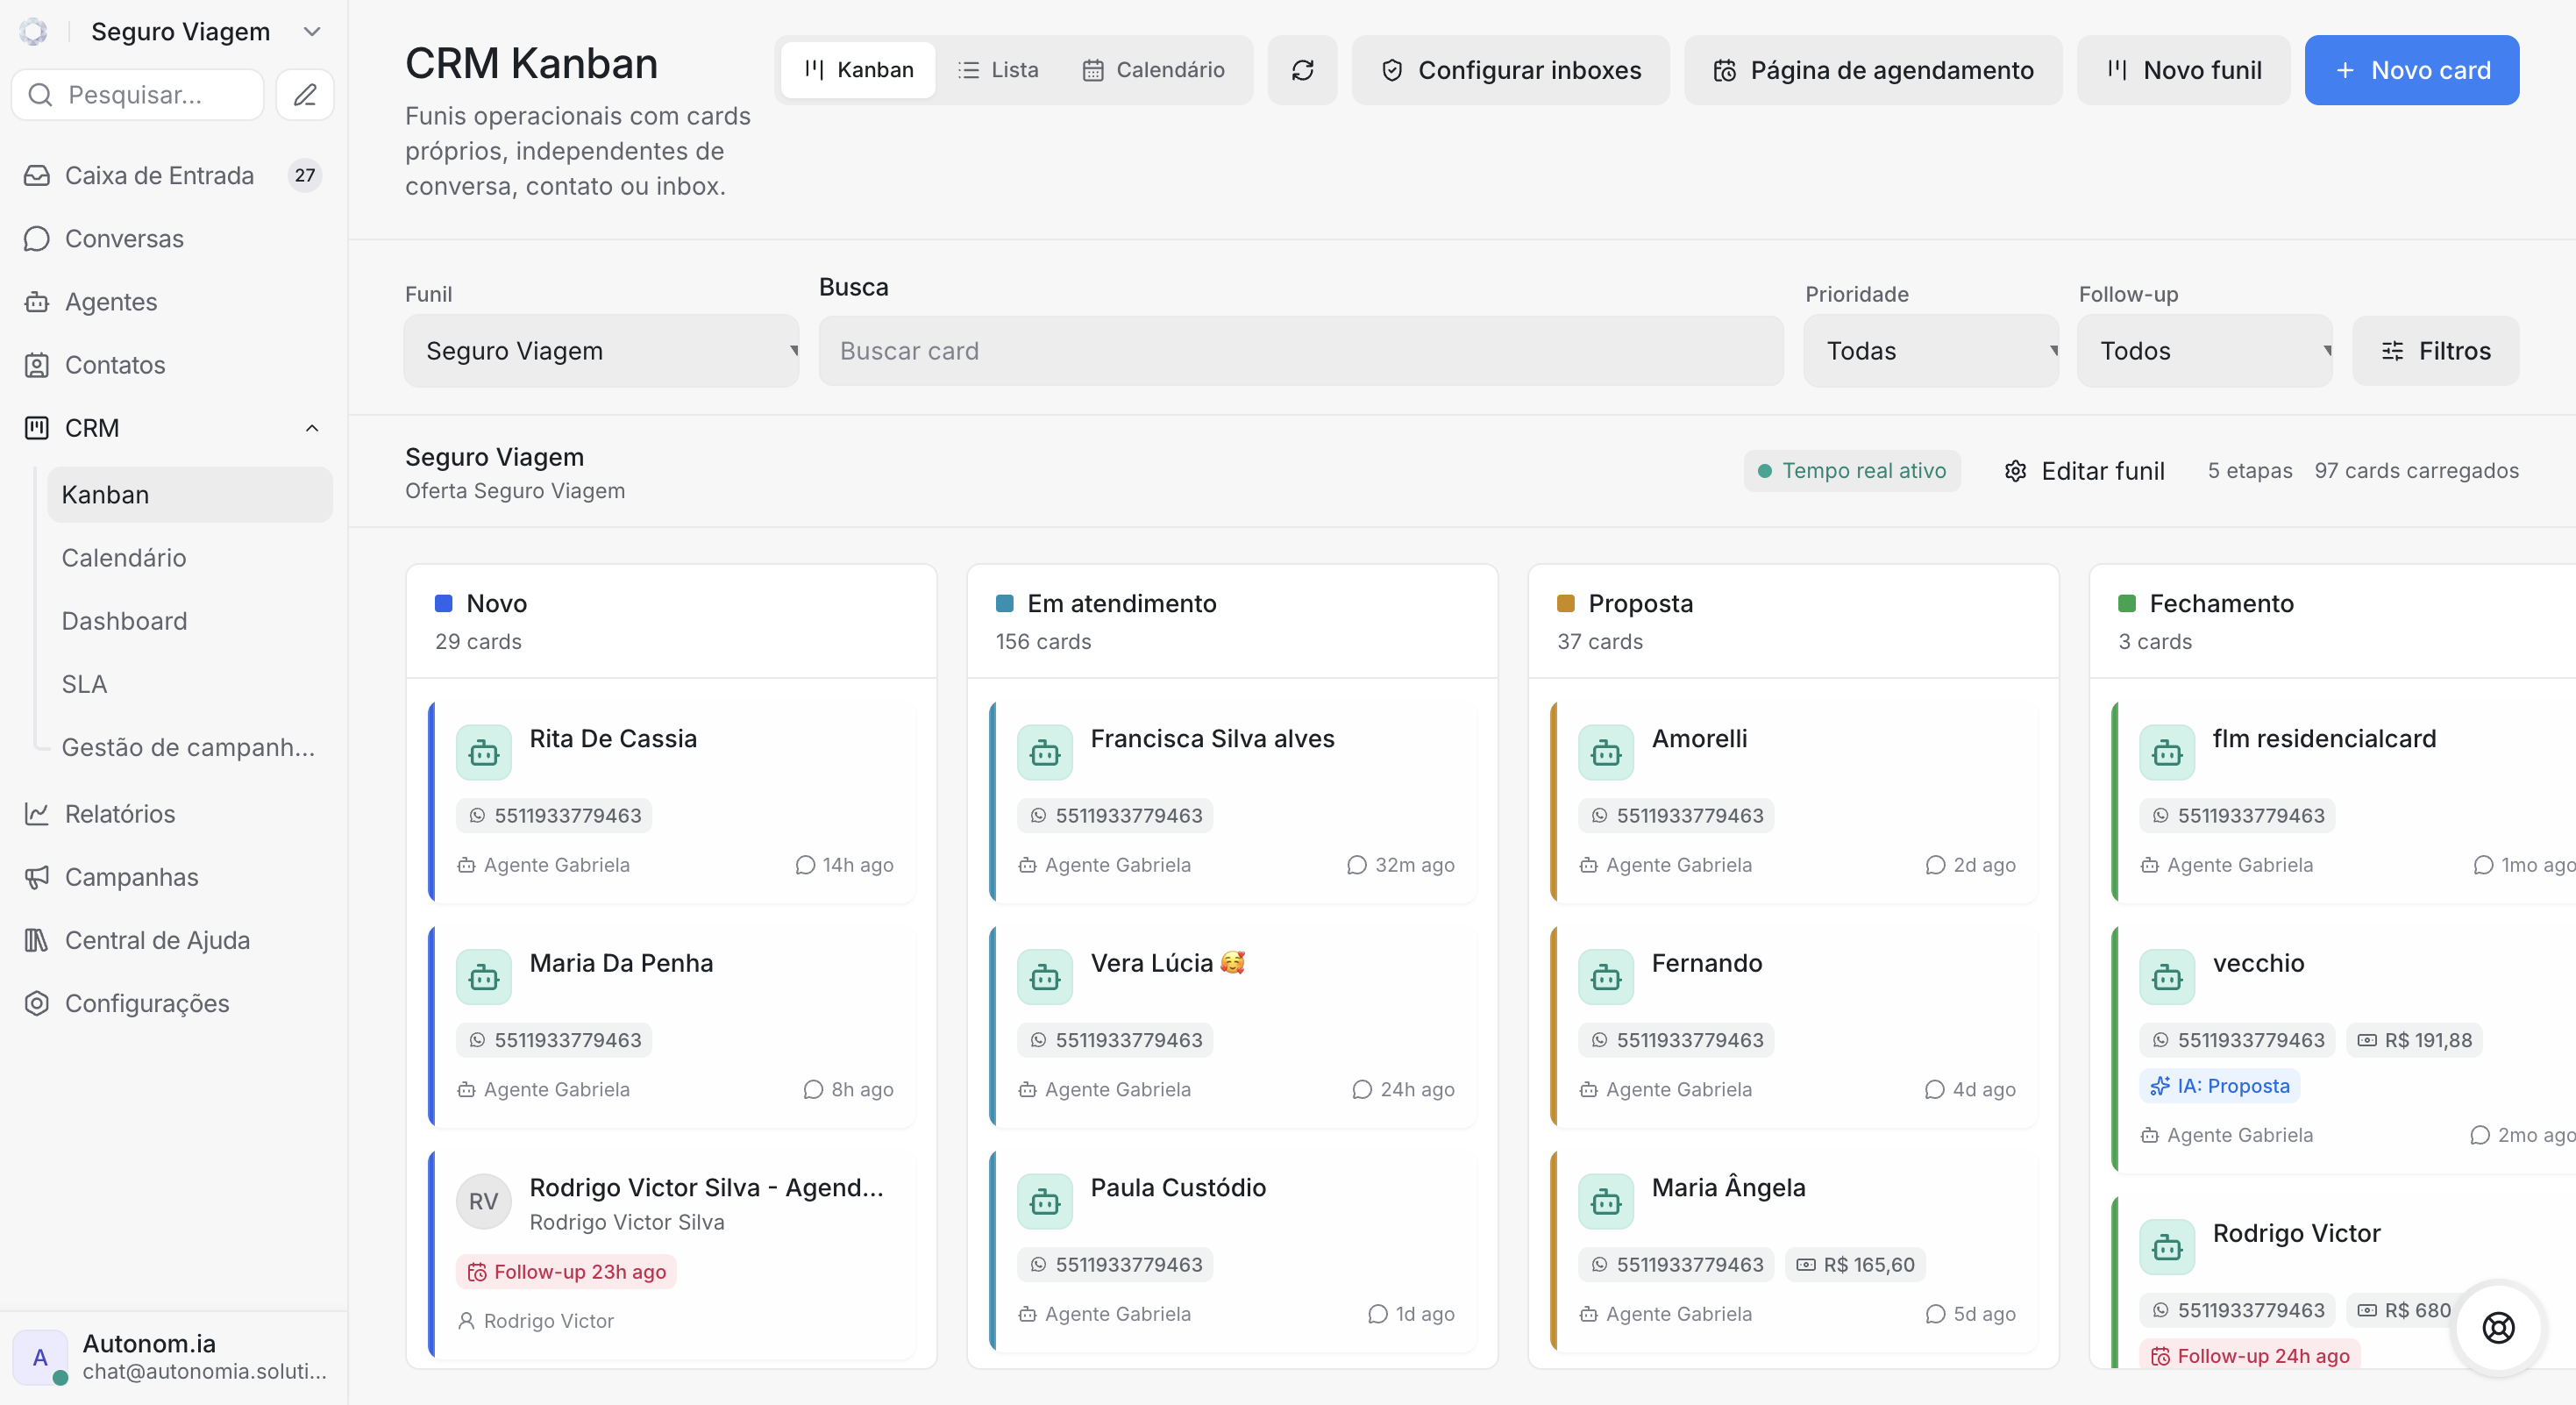Click the WhatsApp number chip on Fernando card
Screen dimensions: 2576x1405
tap(1676, 1040)
